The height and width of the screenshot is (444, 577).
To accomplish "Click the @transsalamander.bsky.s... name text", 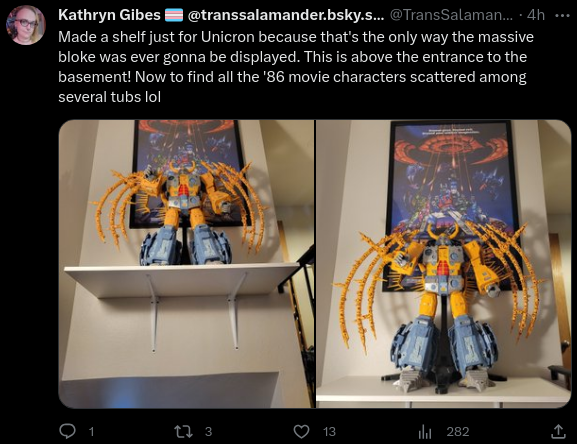I will click(286, 15).
